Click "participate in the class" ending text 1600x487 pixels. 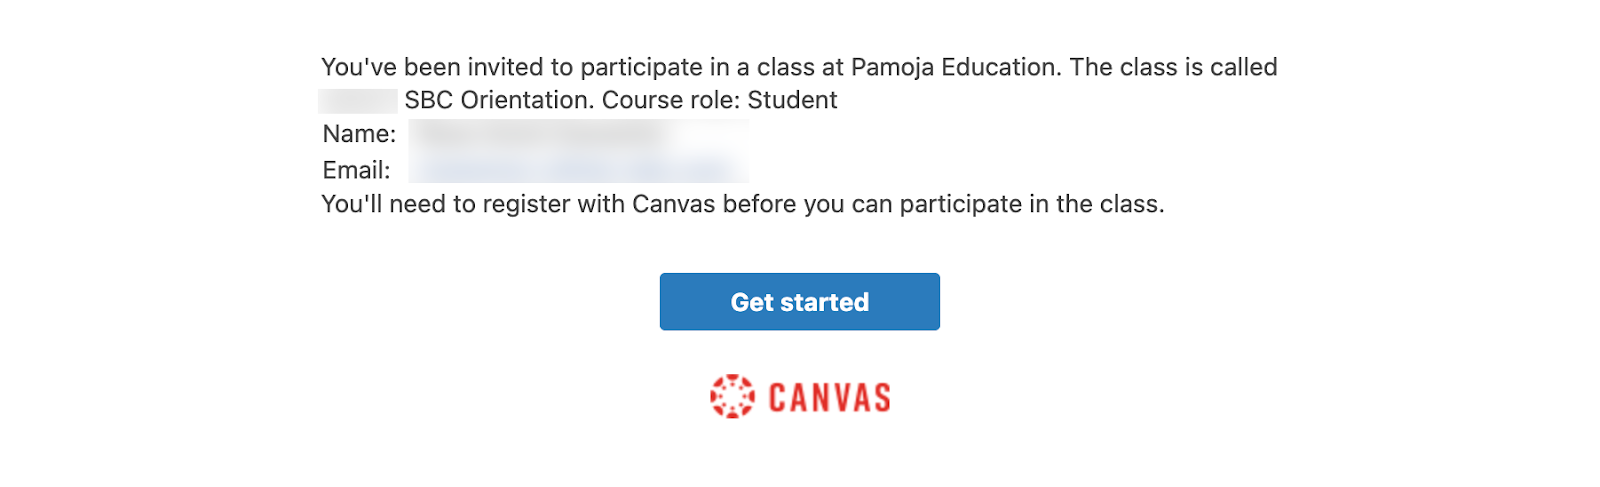(x=1030, y=205)
